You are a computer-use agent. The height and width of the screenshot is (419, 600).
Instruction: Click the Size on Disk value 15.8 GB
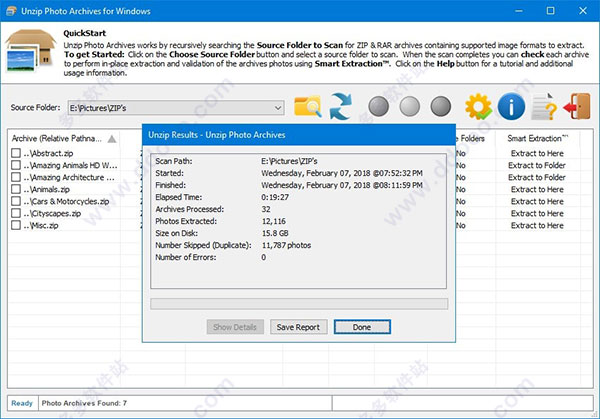tap(275, 233)
